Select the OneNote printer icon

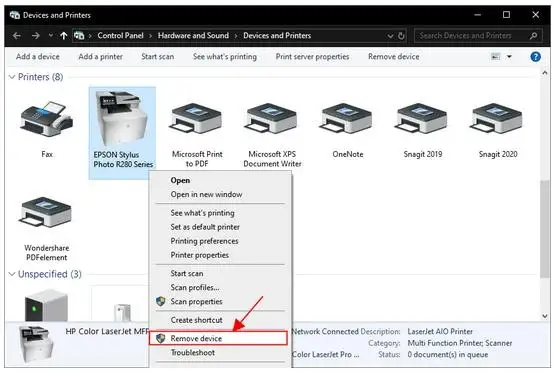coord(347,119)
